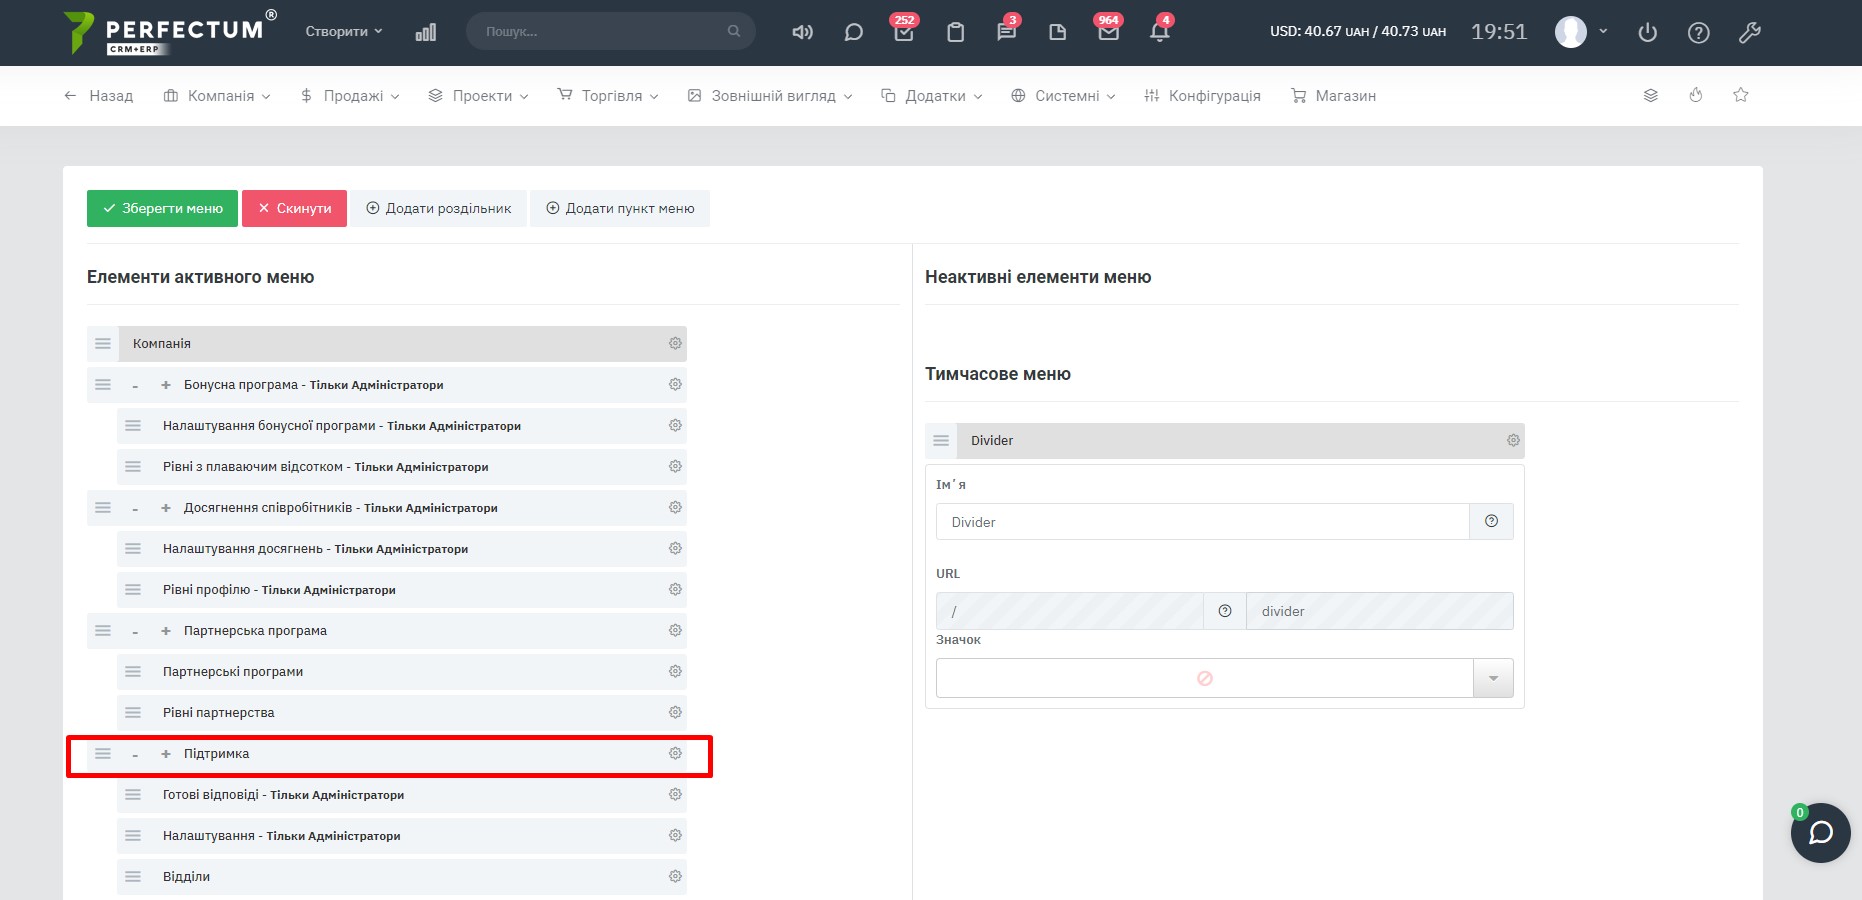
Task: Click the power logout icon
Action: [x=1648, y=32]
